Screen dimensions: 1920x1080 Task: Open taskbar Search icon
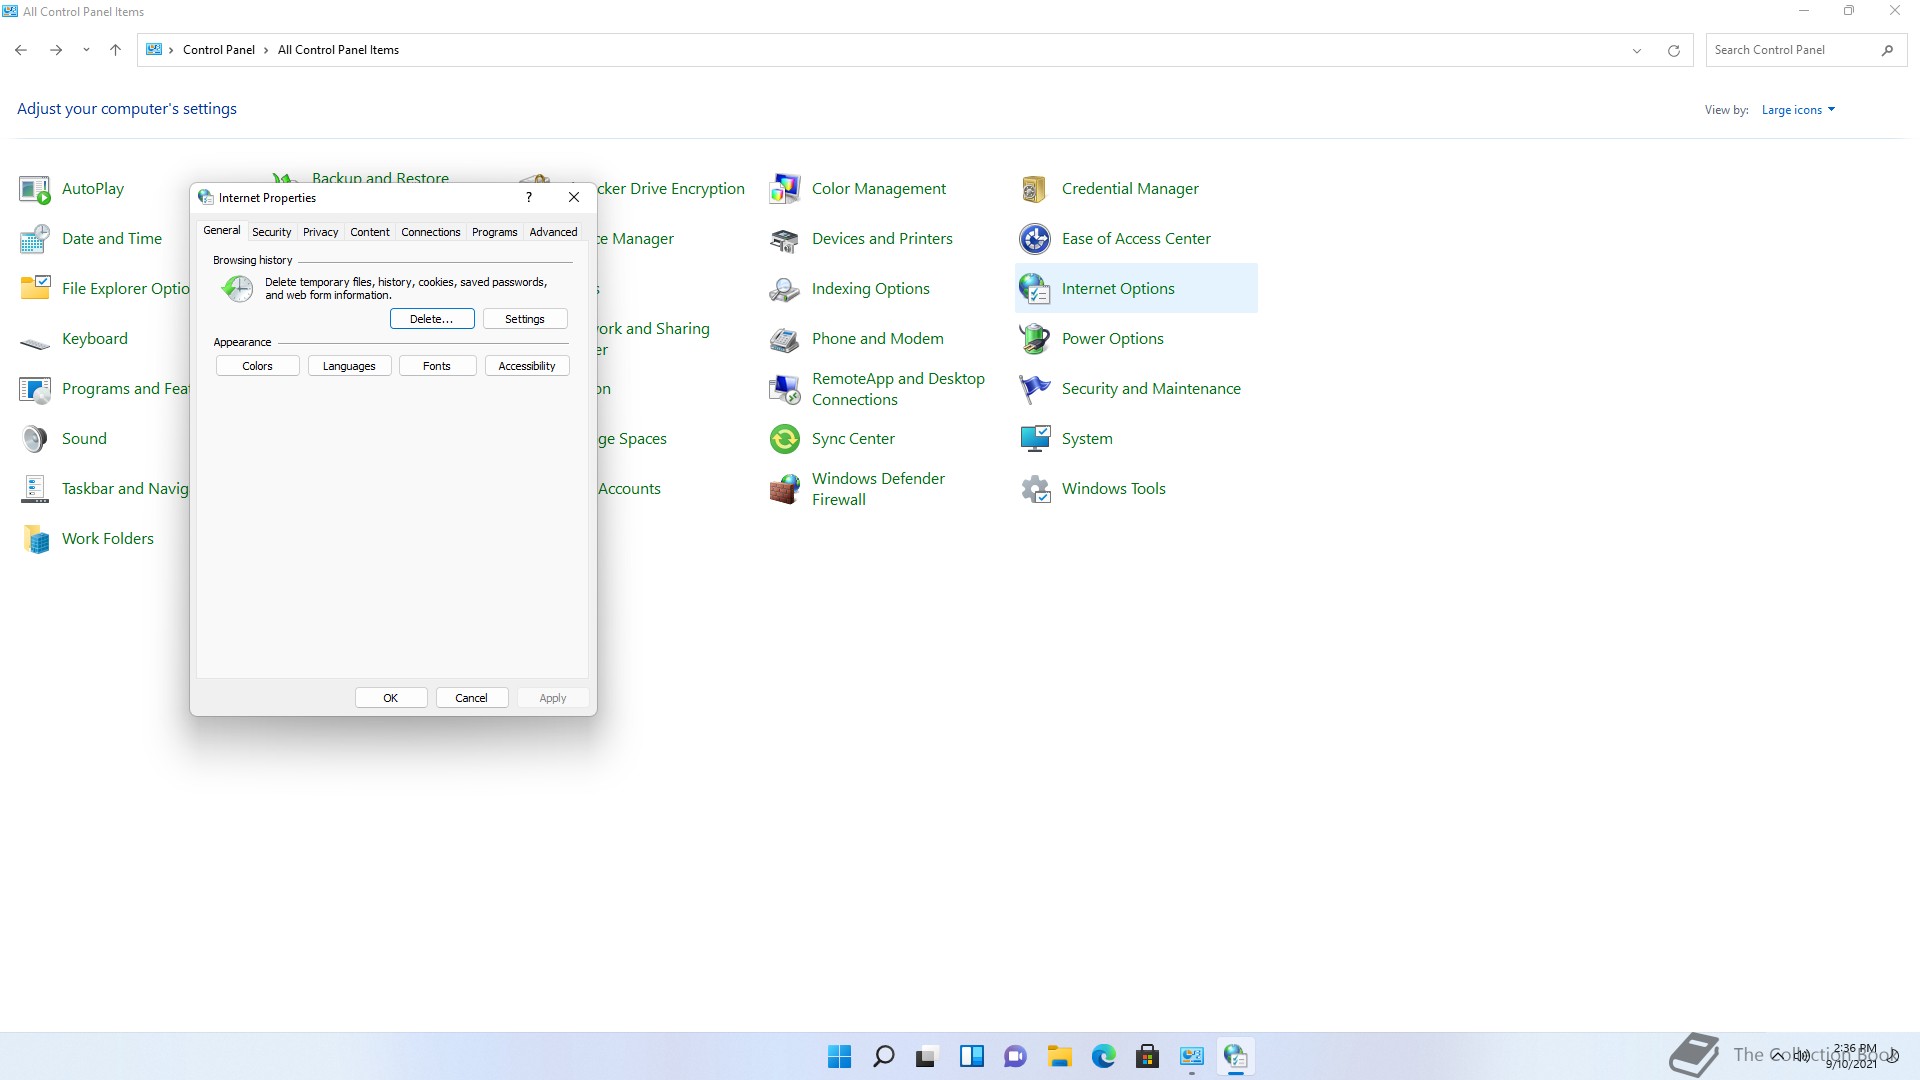pyautogui.click(x=884, y=1056)
